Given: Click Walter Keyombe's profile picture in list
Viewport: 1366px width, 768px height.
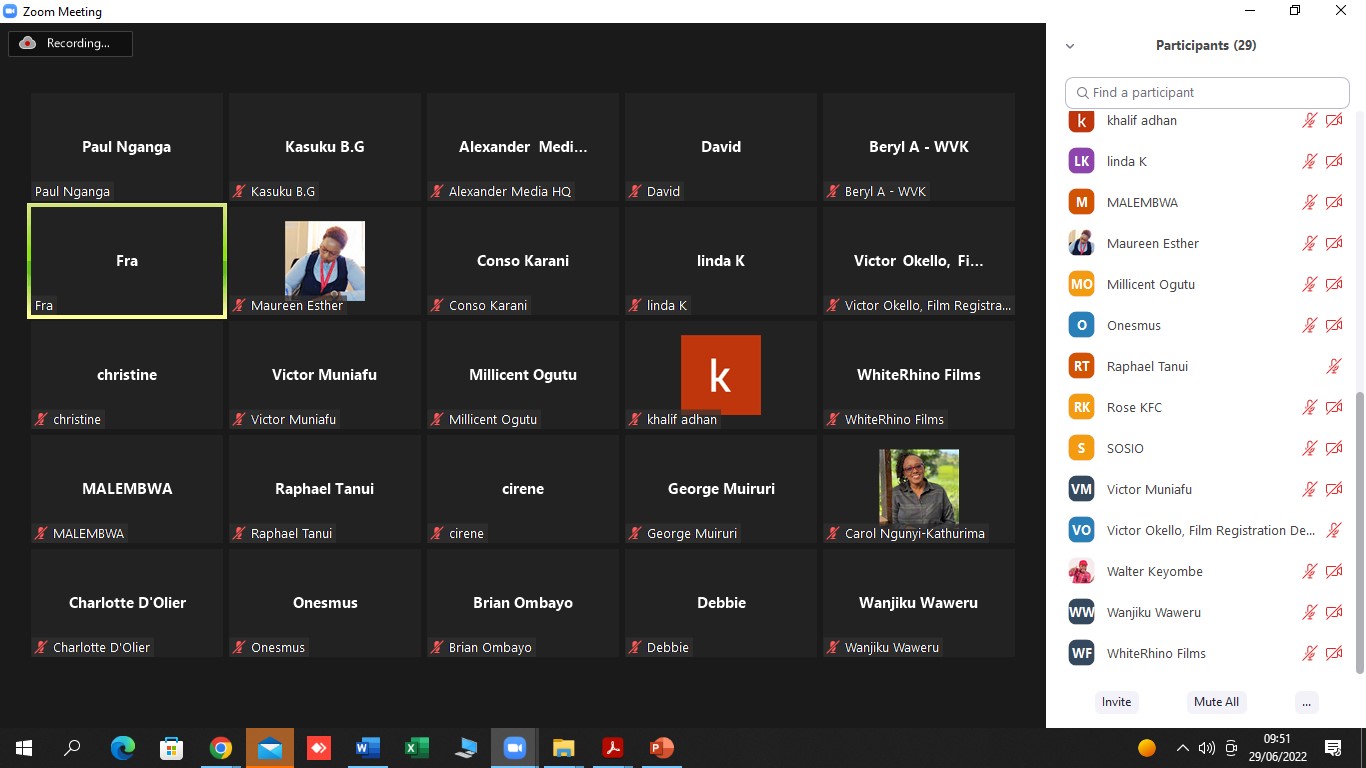Looking at the screenshot, I should 1081,572.
